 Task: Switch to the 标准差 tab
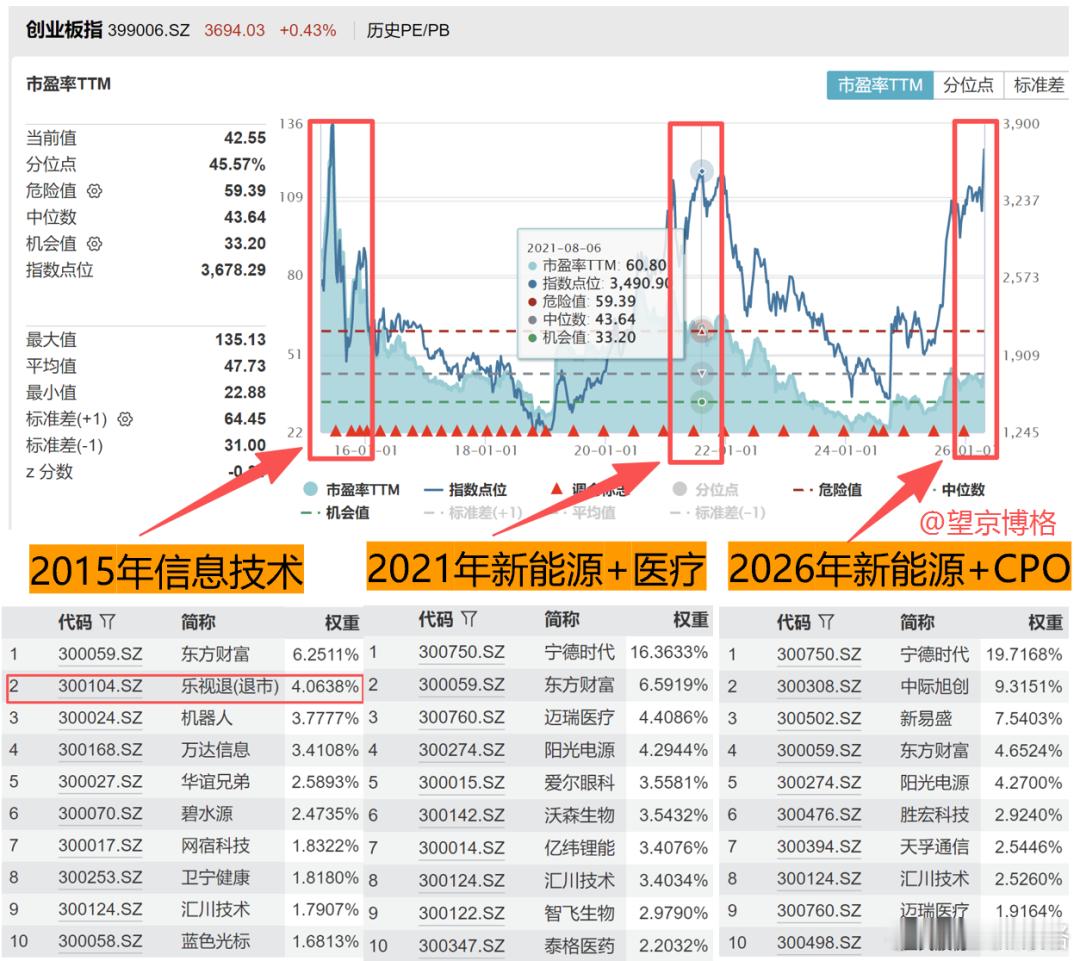tap(1037, 87)
